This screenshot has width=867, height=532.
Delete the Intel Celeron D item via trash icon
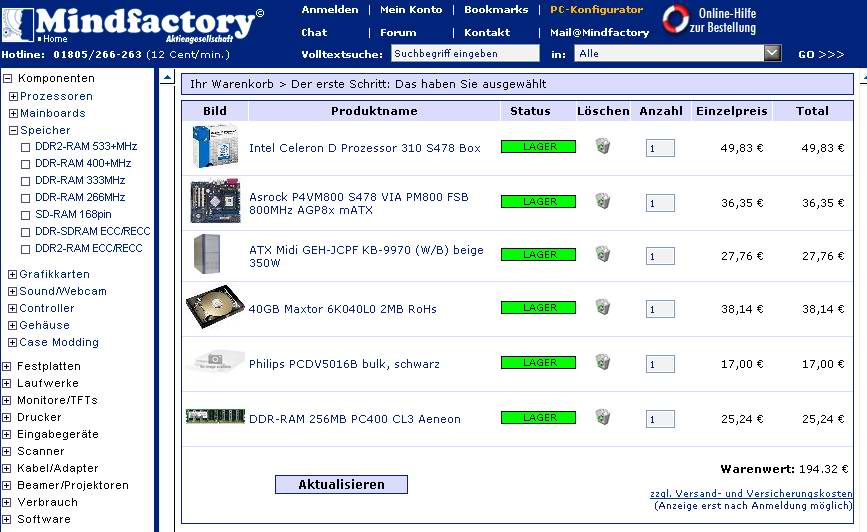(603, 146)
